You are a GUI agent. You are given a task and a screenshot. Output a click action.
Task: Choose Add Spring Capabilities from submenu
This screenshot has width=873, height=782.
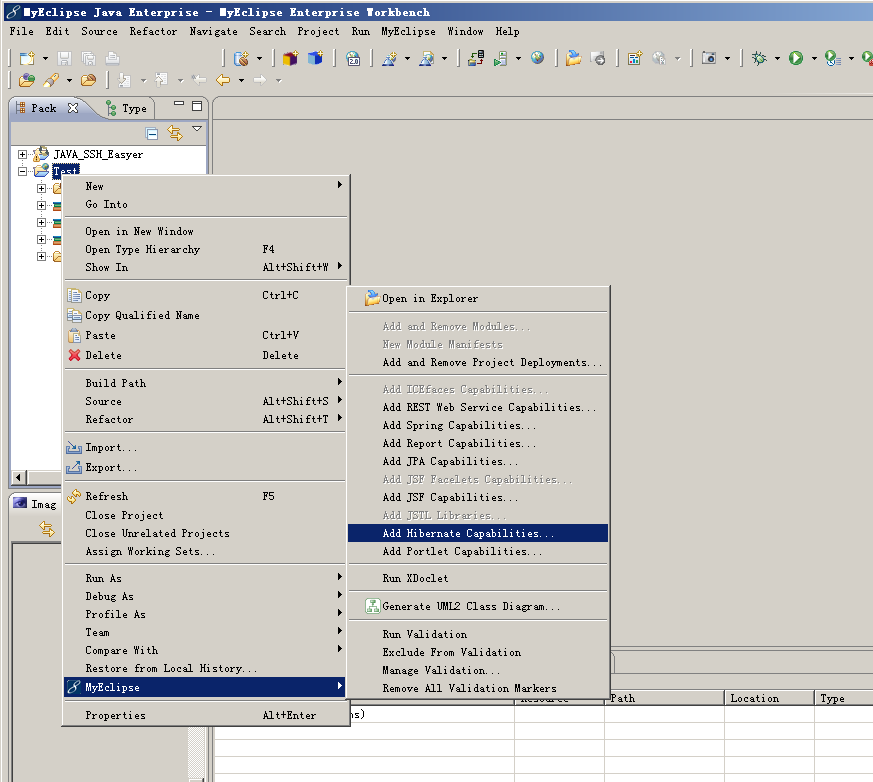[459, 425]
